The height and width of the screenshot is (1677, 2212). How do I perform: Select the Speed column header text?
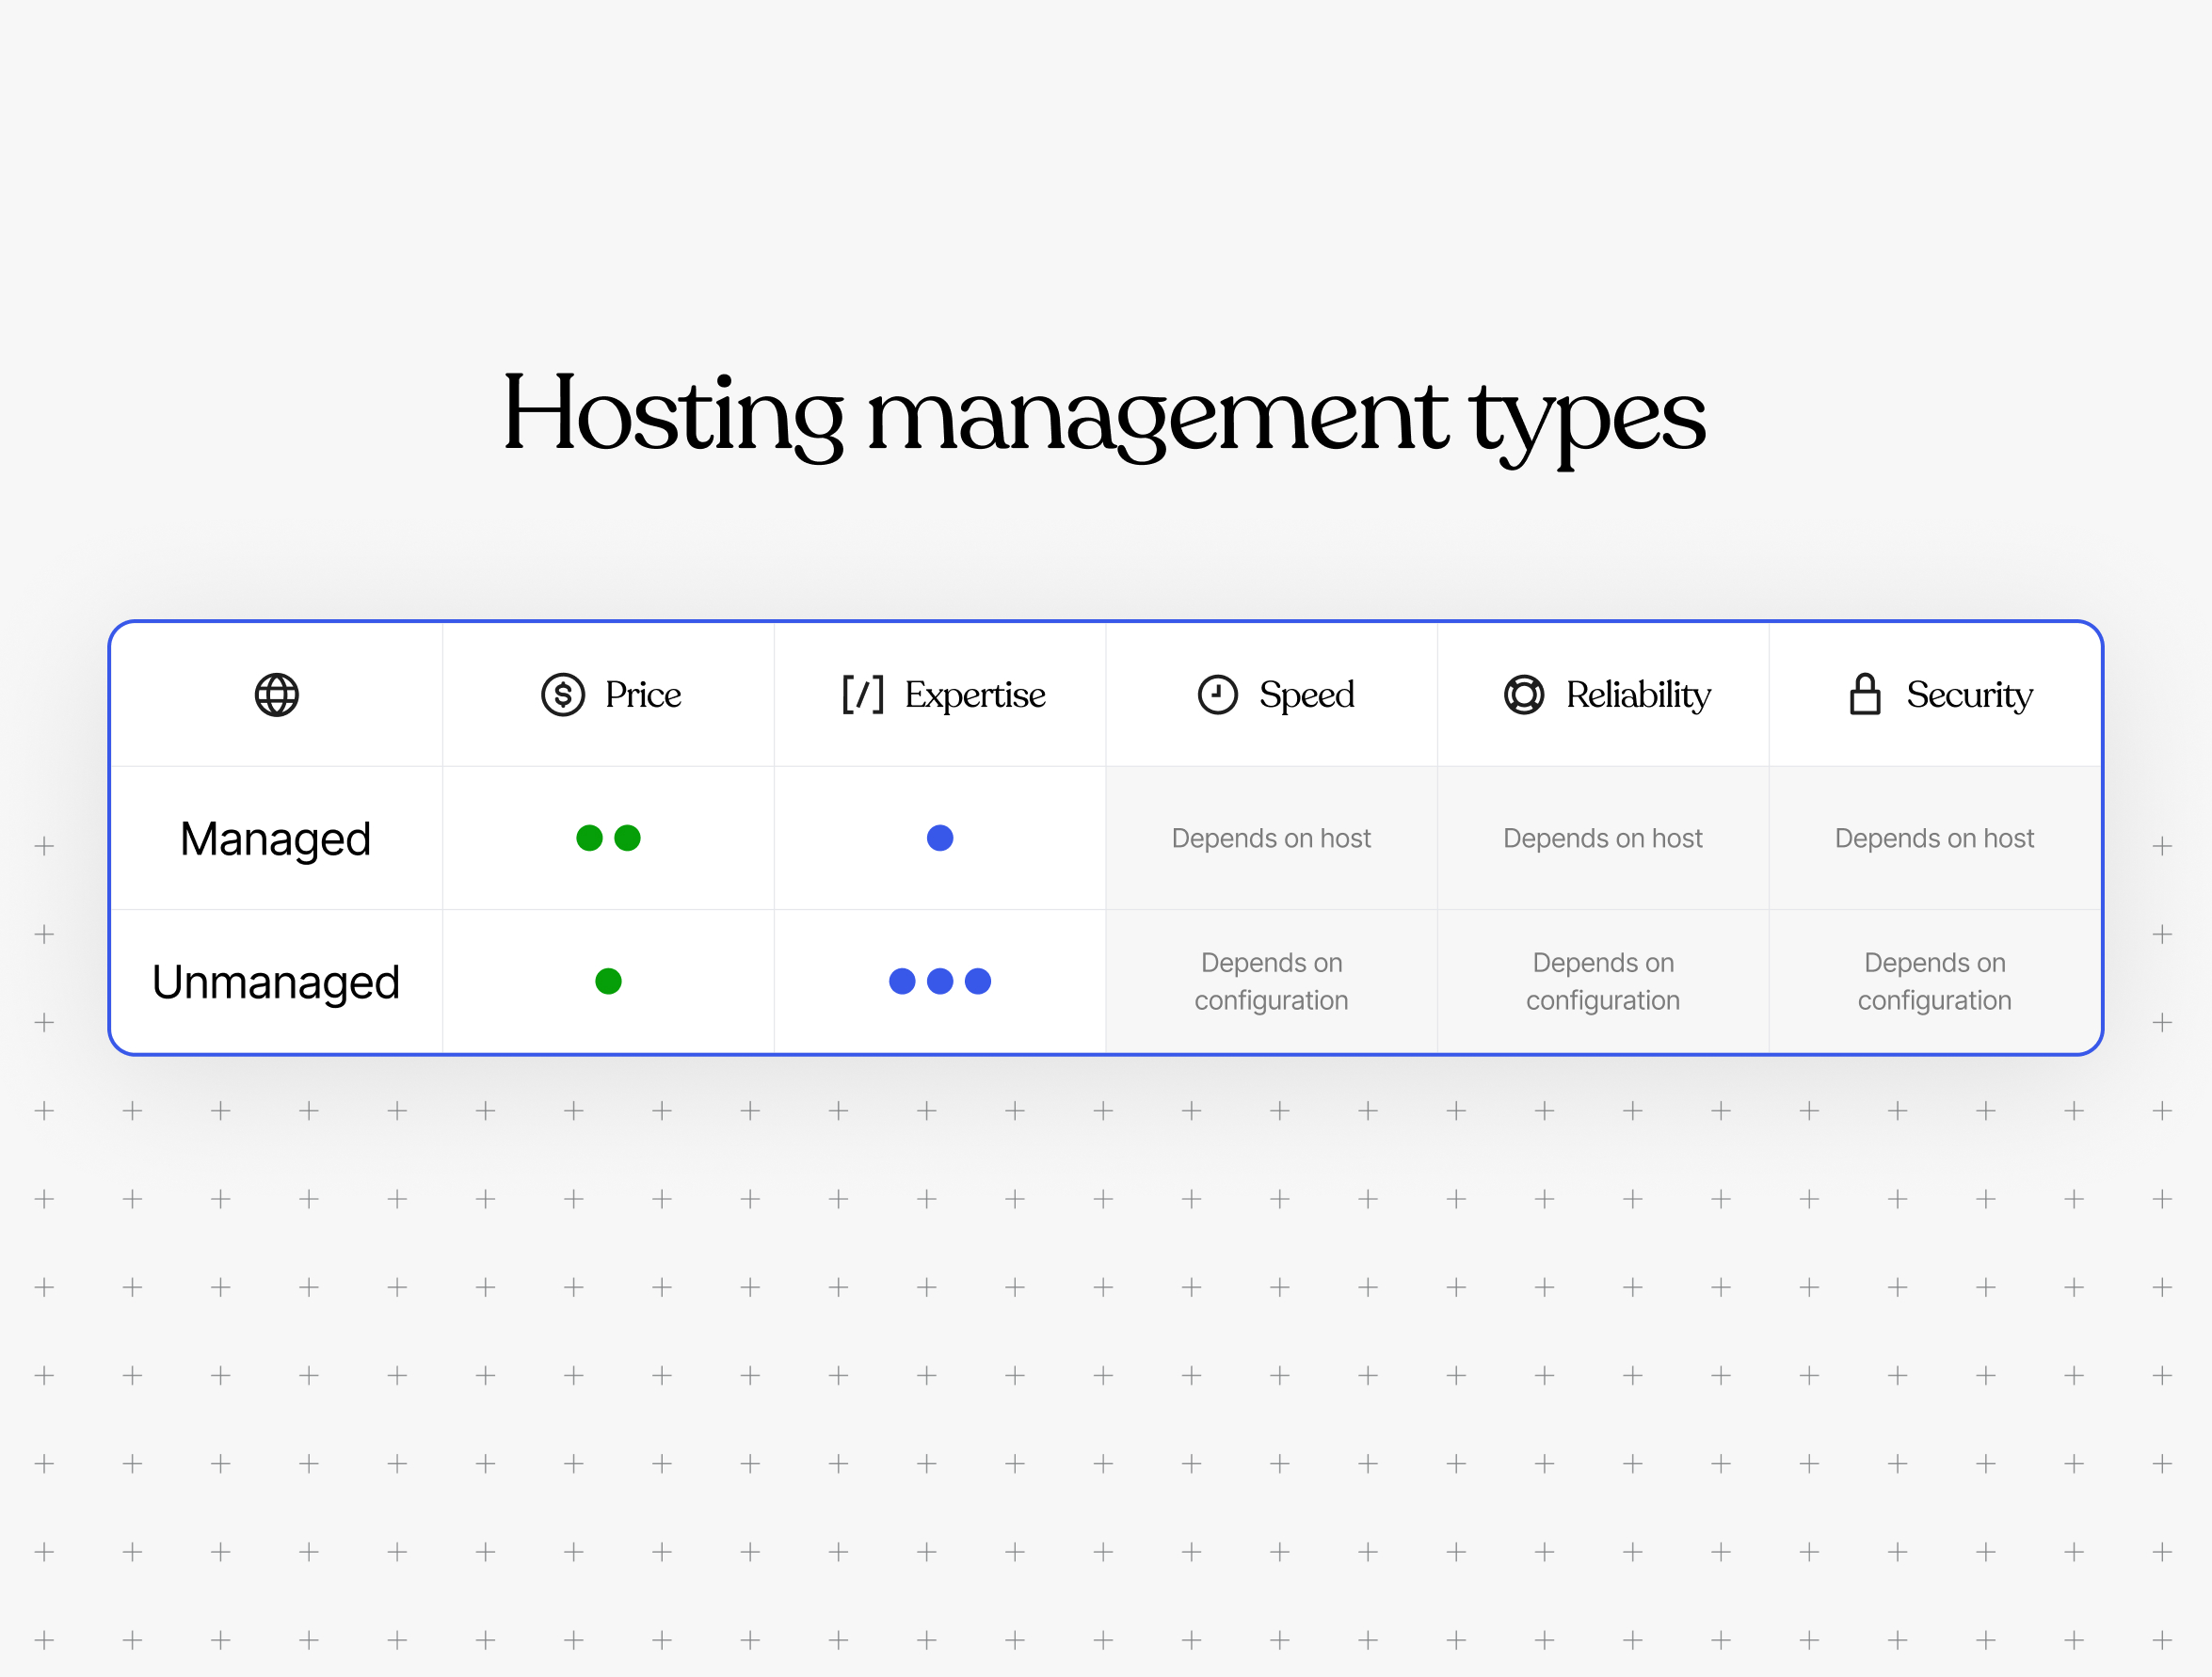(x=1307, y=695)
